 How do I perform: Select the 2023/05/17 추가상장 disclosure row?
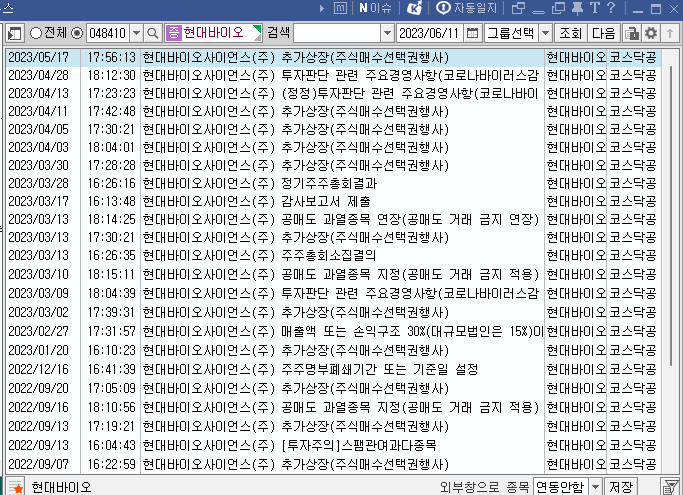333,58
